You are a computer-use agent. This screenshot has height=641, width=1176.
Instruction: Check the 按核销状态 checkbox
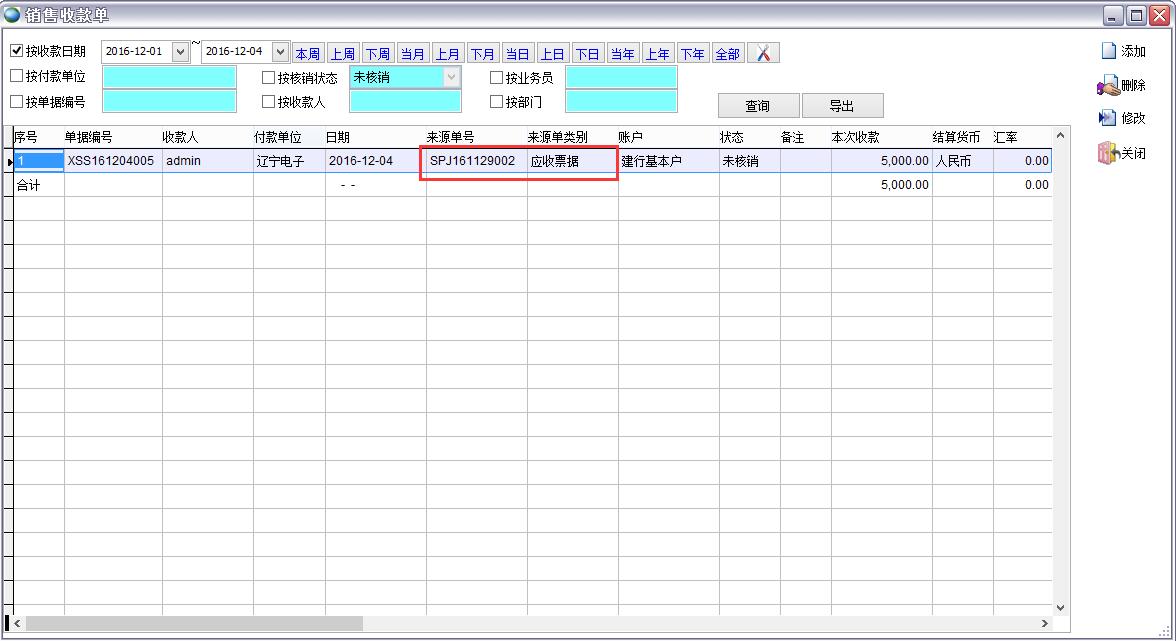coord(268,77)
